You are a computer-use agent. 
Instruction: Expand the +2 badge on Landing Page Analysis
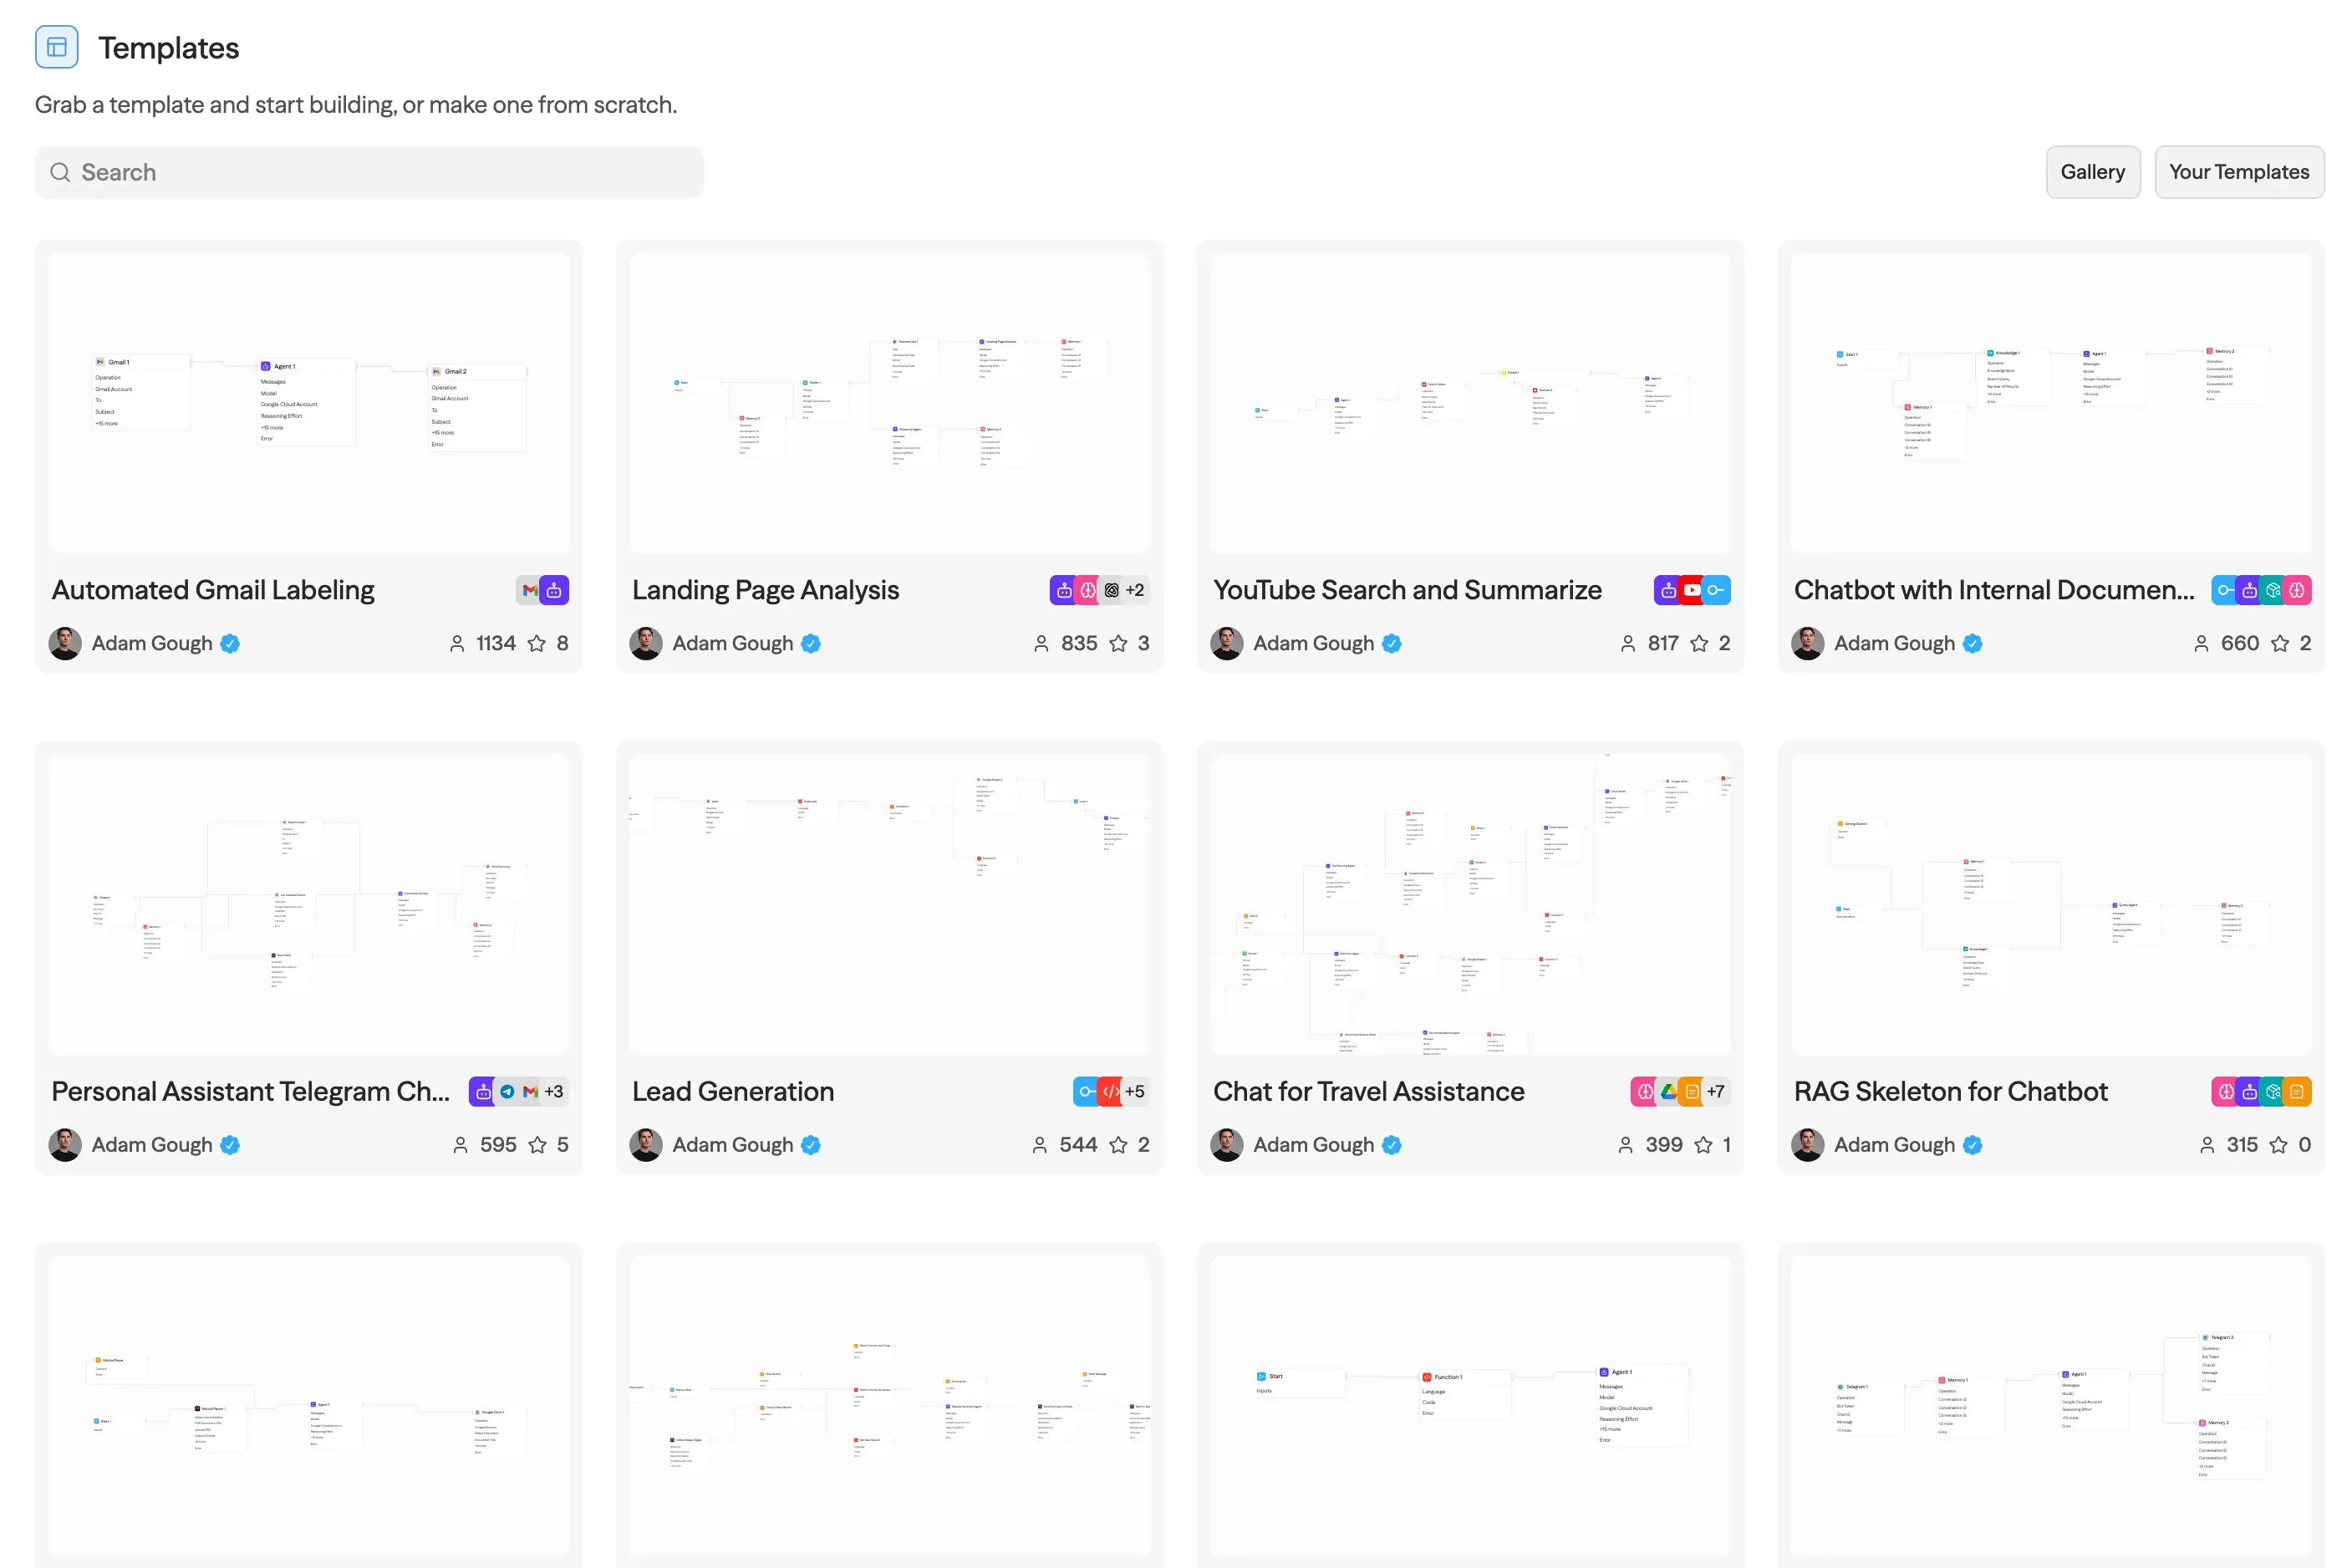[1134, 590]
